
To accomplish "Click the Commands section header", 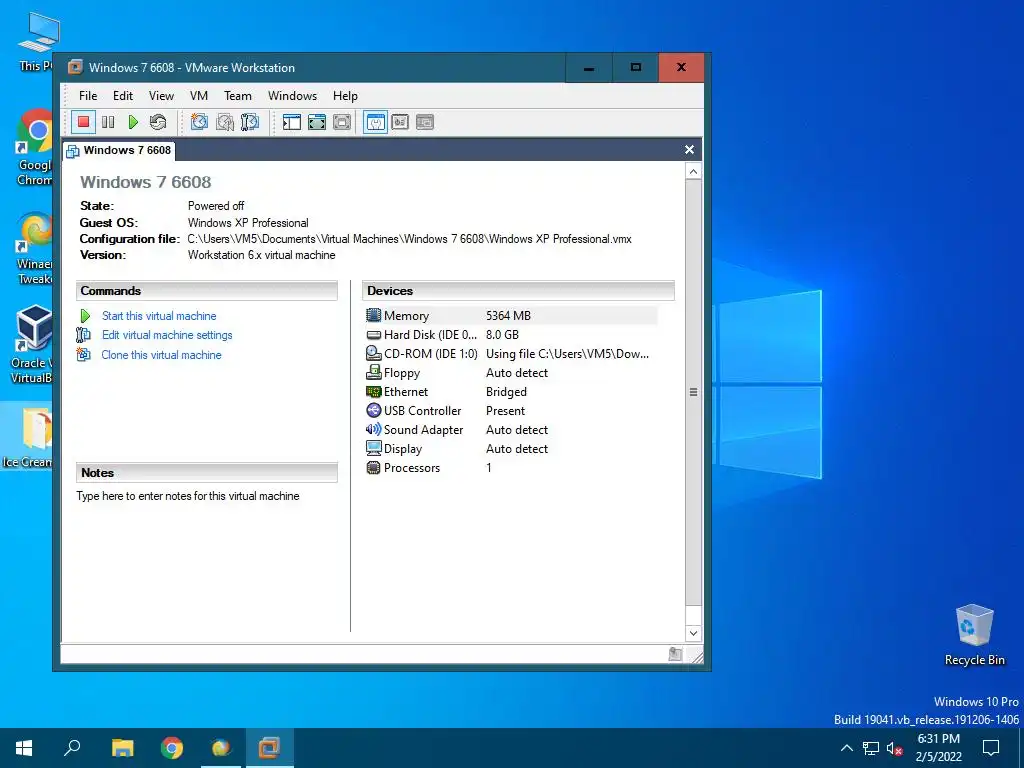I will [206, 291].
